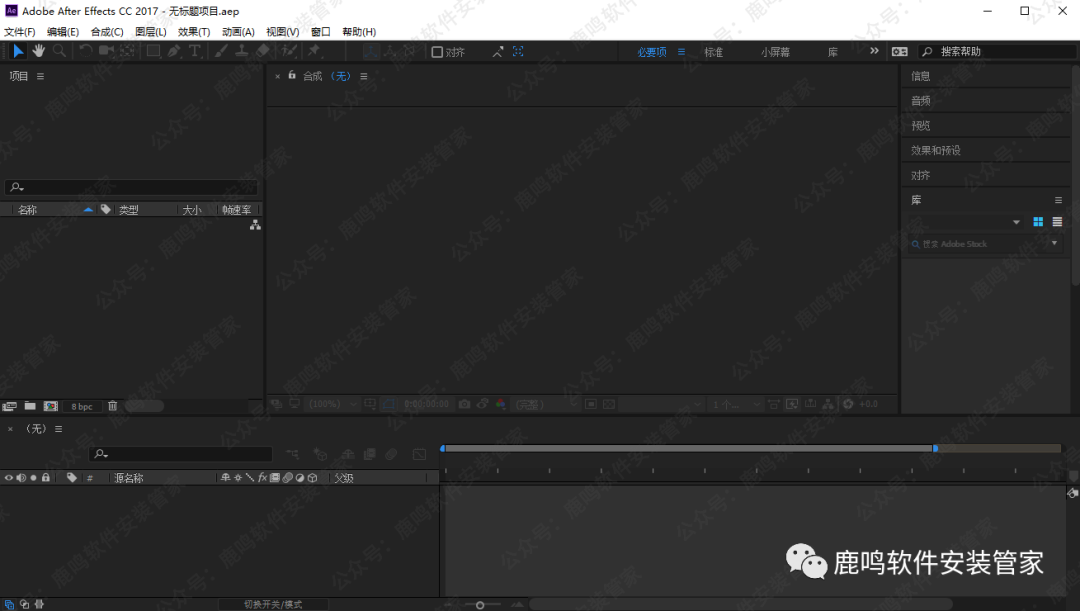Click the timeline zoom slider at bottom
This screenshot has height=611, width=1080.
[x=481, y=604]
